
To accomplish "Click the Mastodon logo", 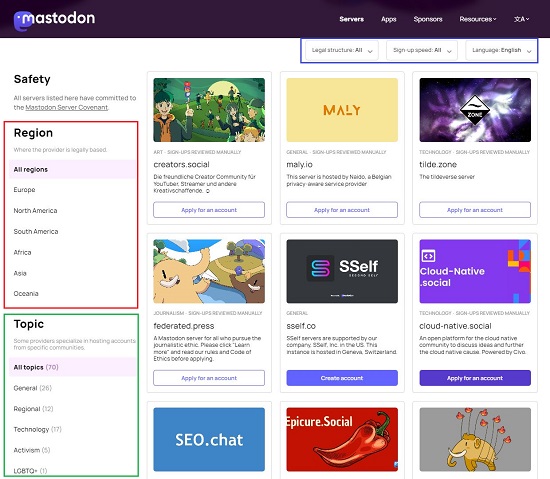I will click(x=54, y=20).
